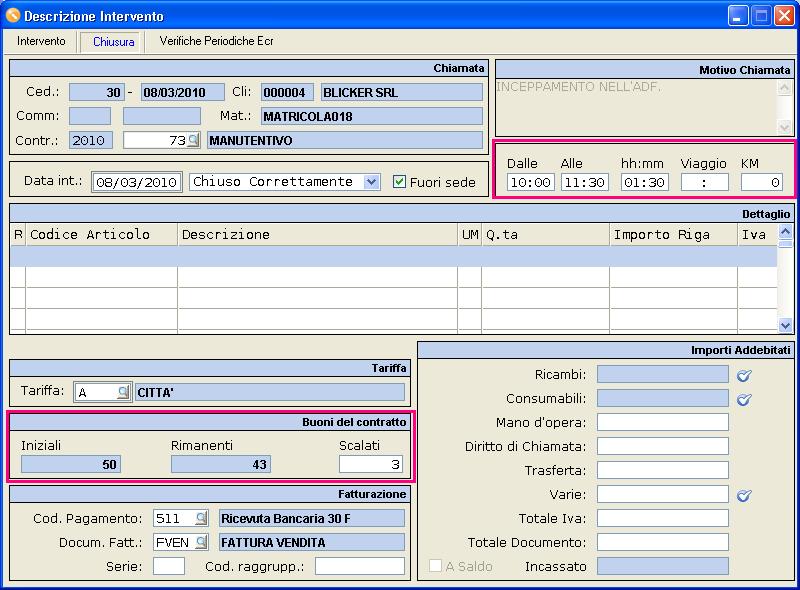800x590 pixels.
Task: Click the client code 000004
Action: coord(287,92)
